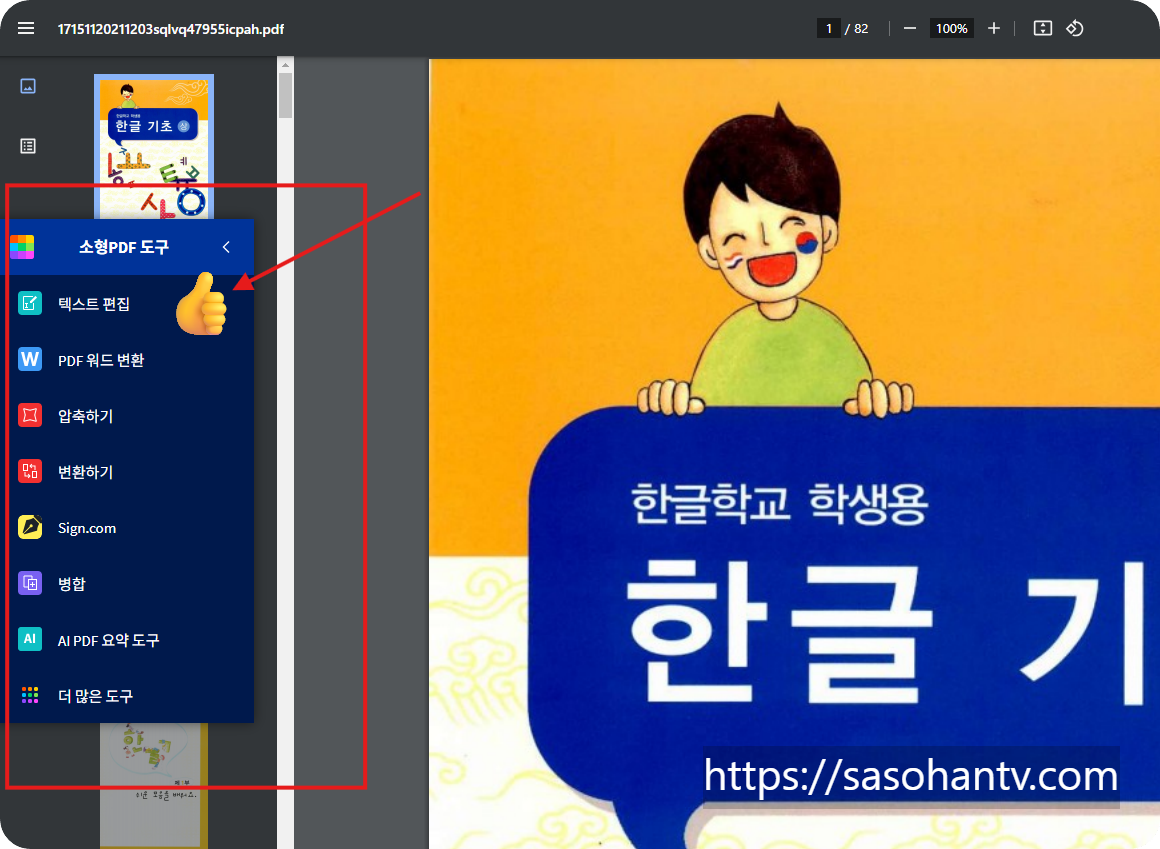
Task: Click the total pages 82 text
Action: point(861,28)
